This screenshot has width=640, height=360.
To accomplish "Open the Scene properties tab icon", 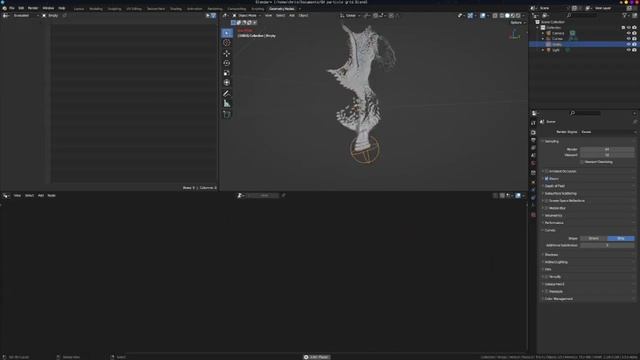I will 533,156.
